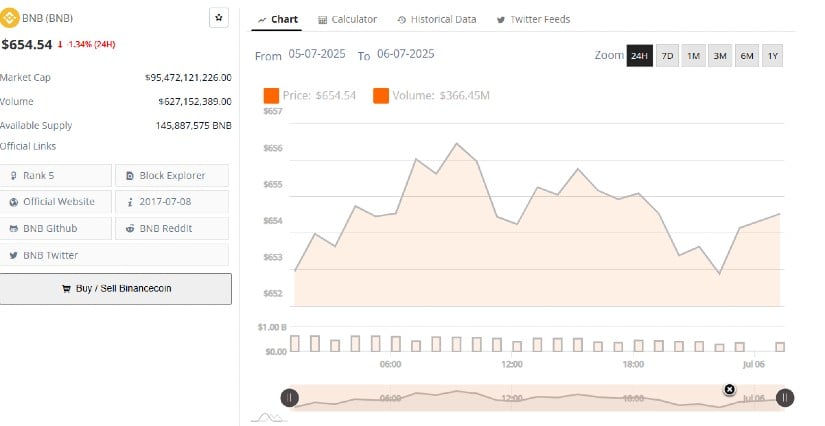Click the 12:00 time axis label
This screenshot has height=426, width=825.
coord(512,364)
